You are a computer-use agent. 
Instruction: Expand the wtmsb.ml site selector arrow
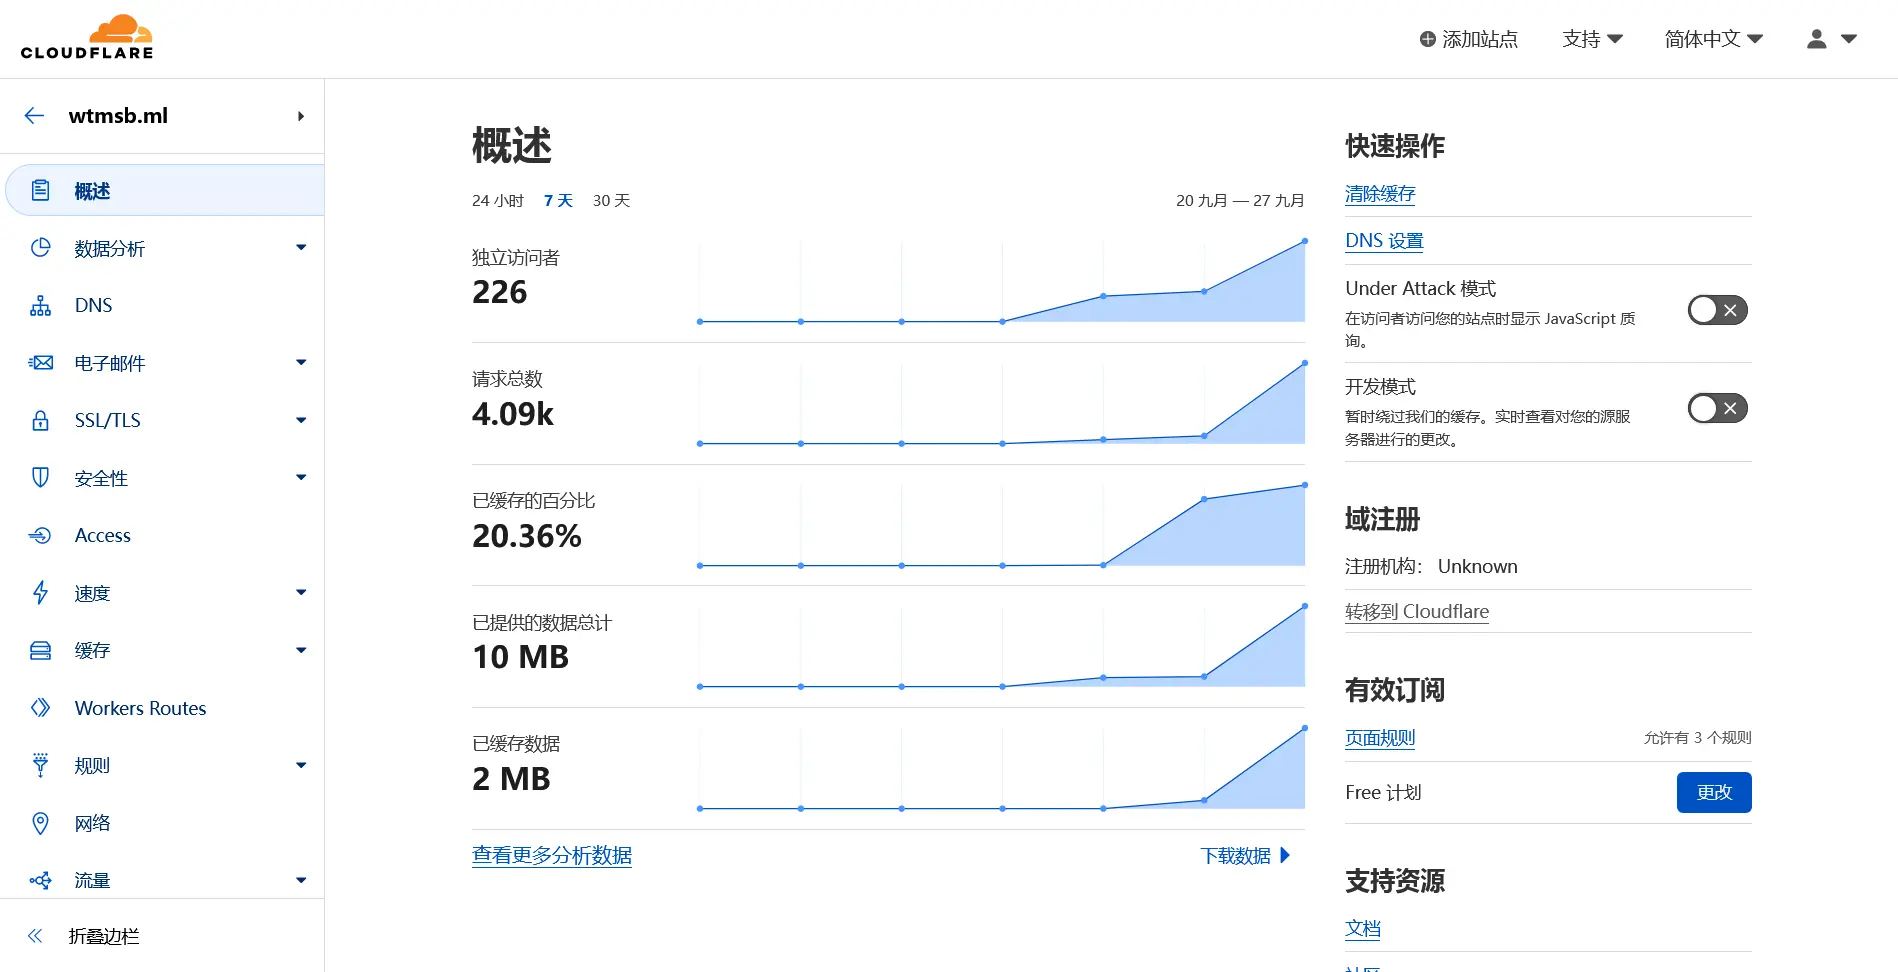(x=300, y=116)
